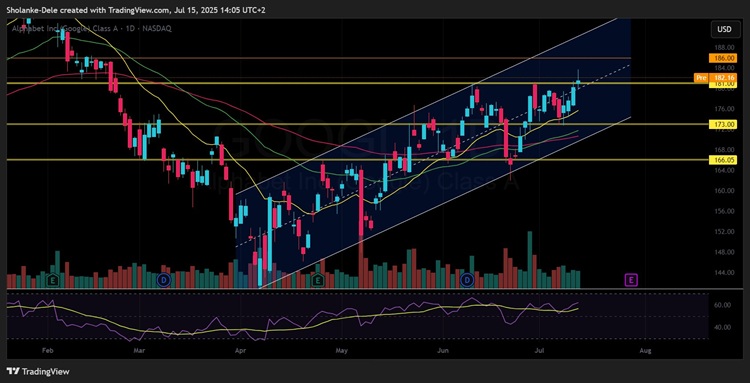Click the TradingView logo
Viewport: 750px width, 383px height.
pos(38,372)
